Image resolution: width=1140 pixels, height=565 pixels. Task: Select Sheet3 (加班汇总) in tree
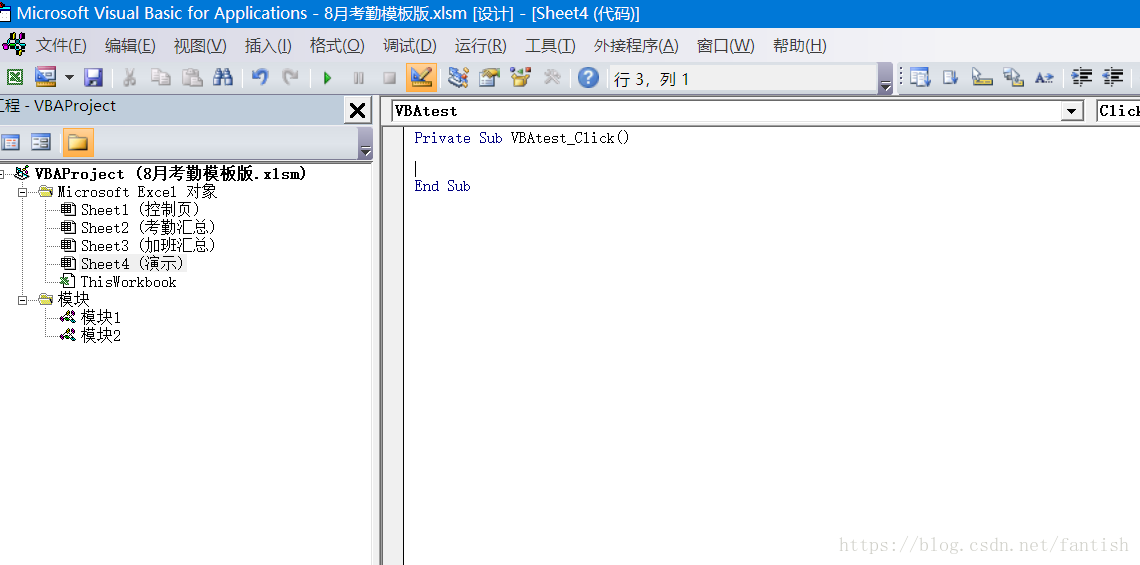(x=149, y=246)
